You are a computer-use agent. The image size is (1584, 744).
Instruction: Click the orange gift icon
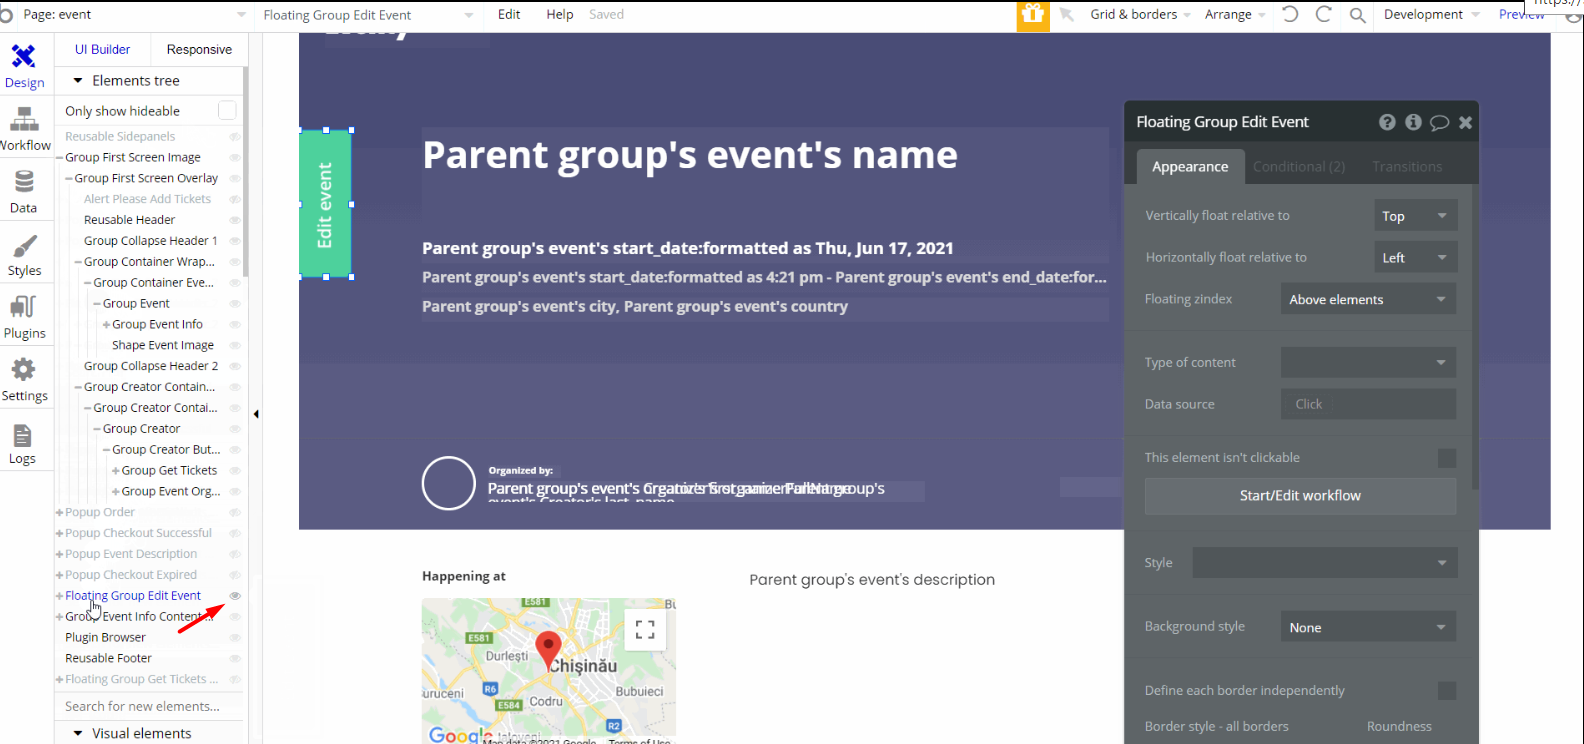(1033, 15)
